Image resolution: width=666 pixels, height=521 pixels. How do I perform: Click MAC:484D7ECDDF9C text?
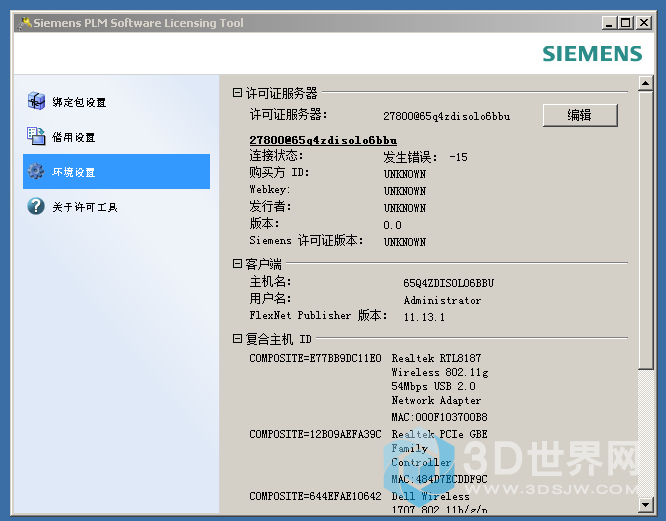pyautogui.click(x=439, y=479)
